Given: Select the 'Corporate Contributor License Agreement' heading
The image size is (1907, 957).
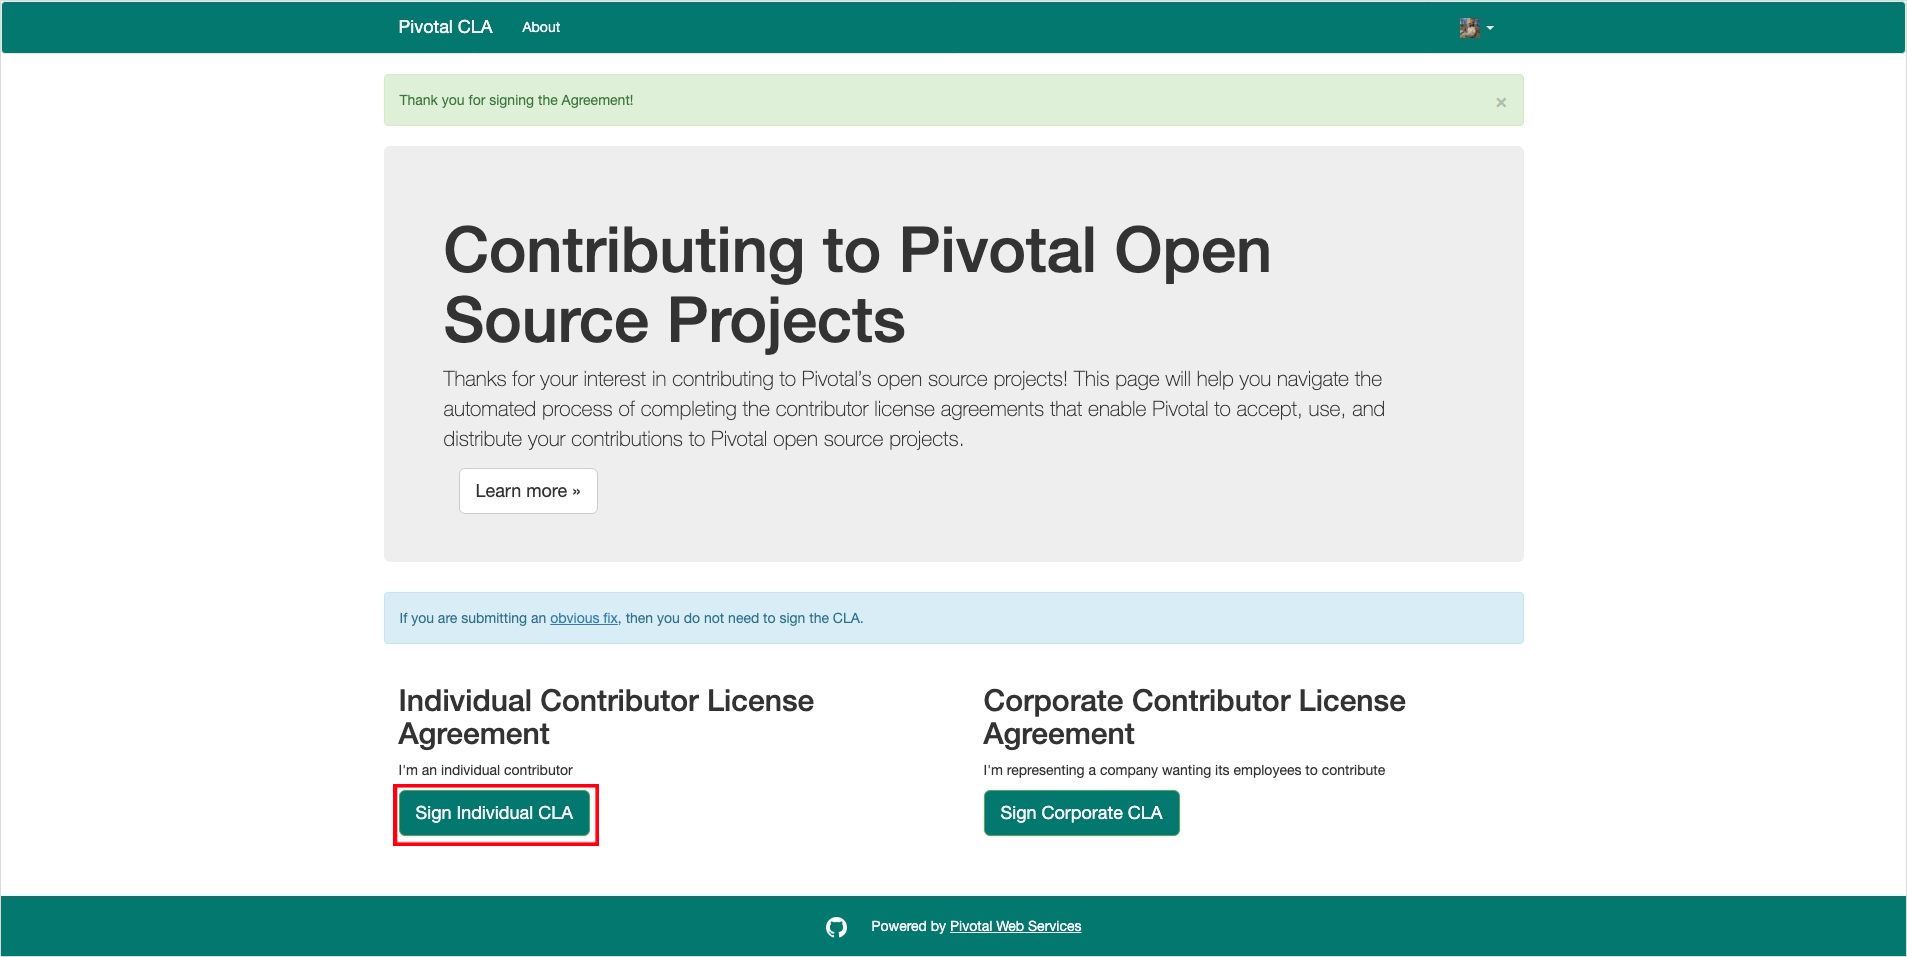Looking at the screenshot, I should pyautogui.click(x=1194, y=717).
